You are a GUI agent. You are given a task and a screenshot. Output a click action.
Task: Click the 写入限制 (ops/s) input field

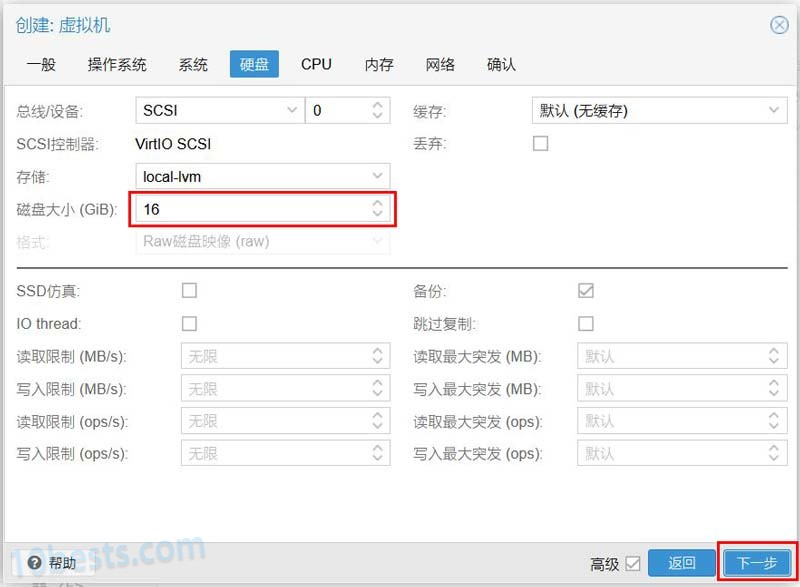(285, 453)
